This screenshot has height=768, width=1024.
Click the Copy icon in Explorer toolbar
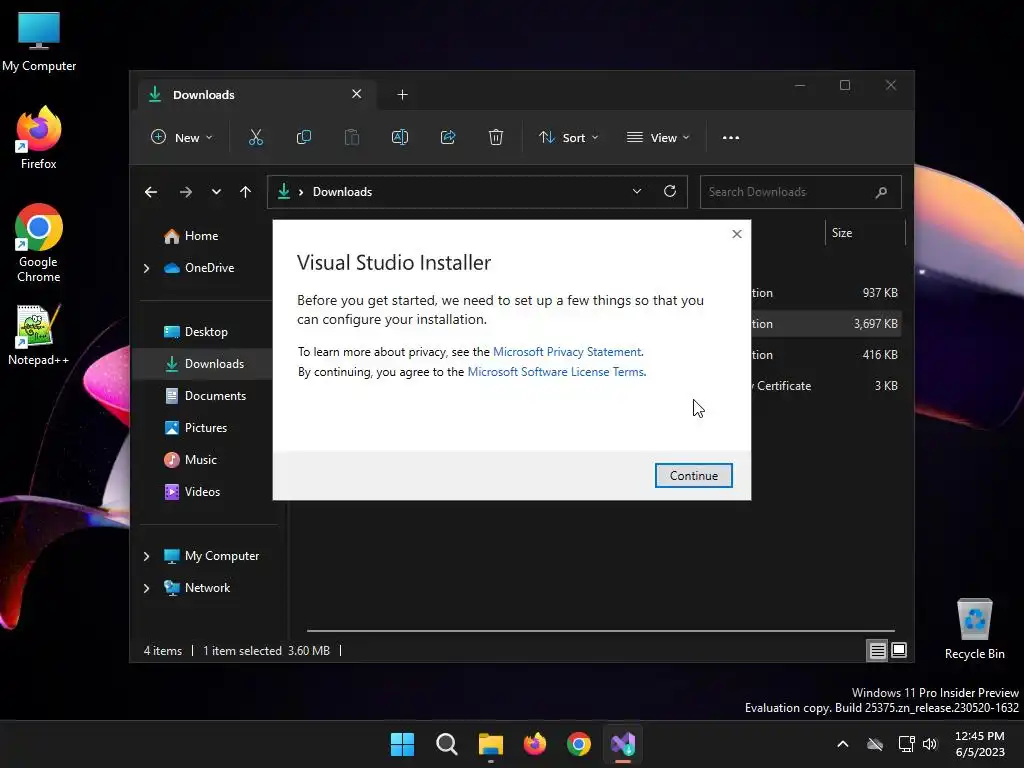pyautogui.click(x=304, y=137)
